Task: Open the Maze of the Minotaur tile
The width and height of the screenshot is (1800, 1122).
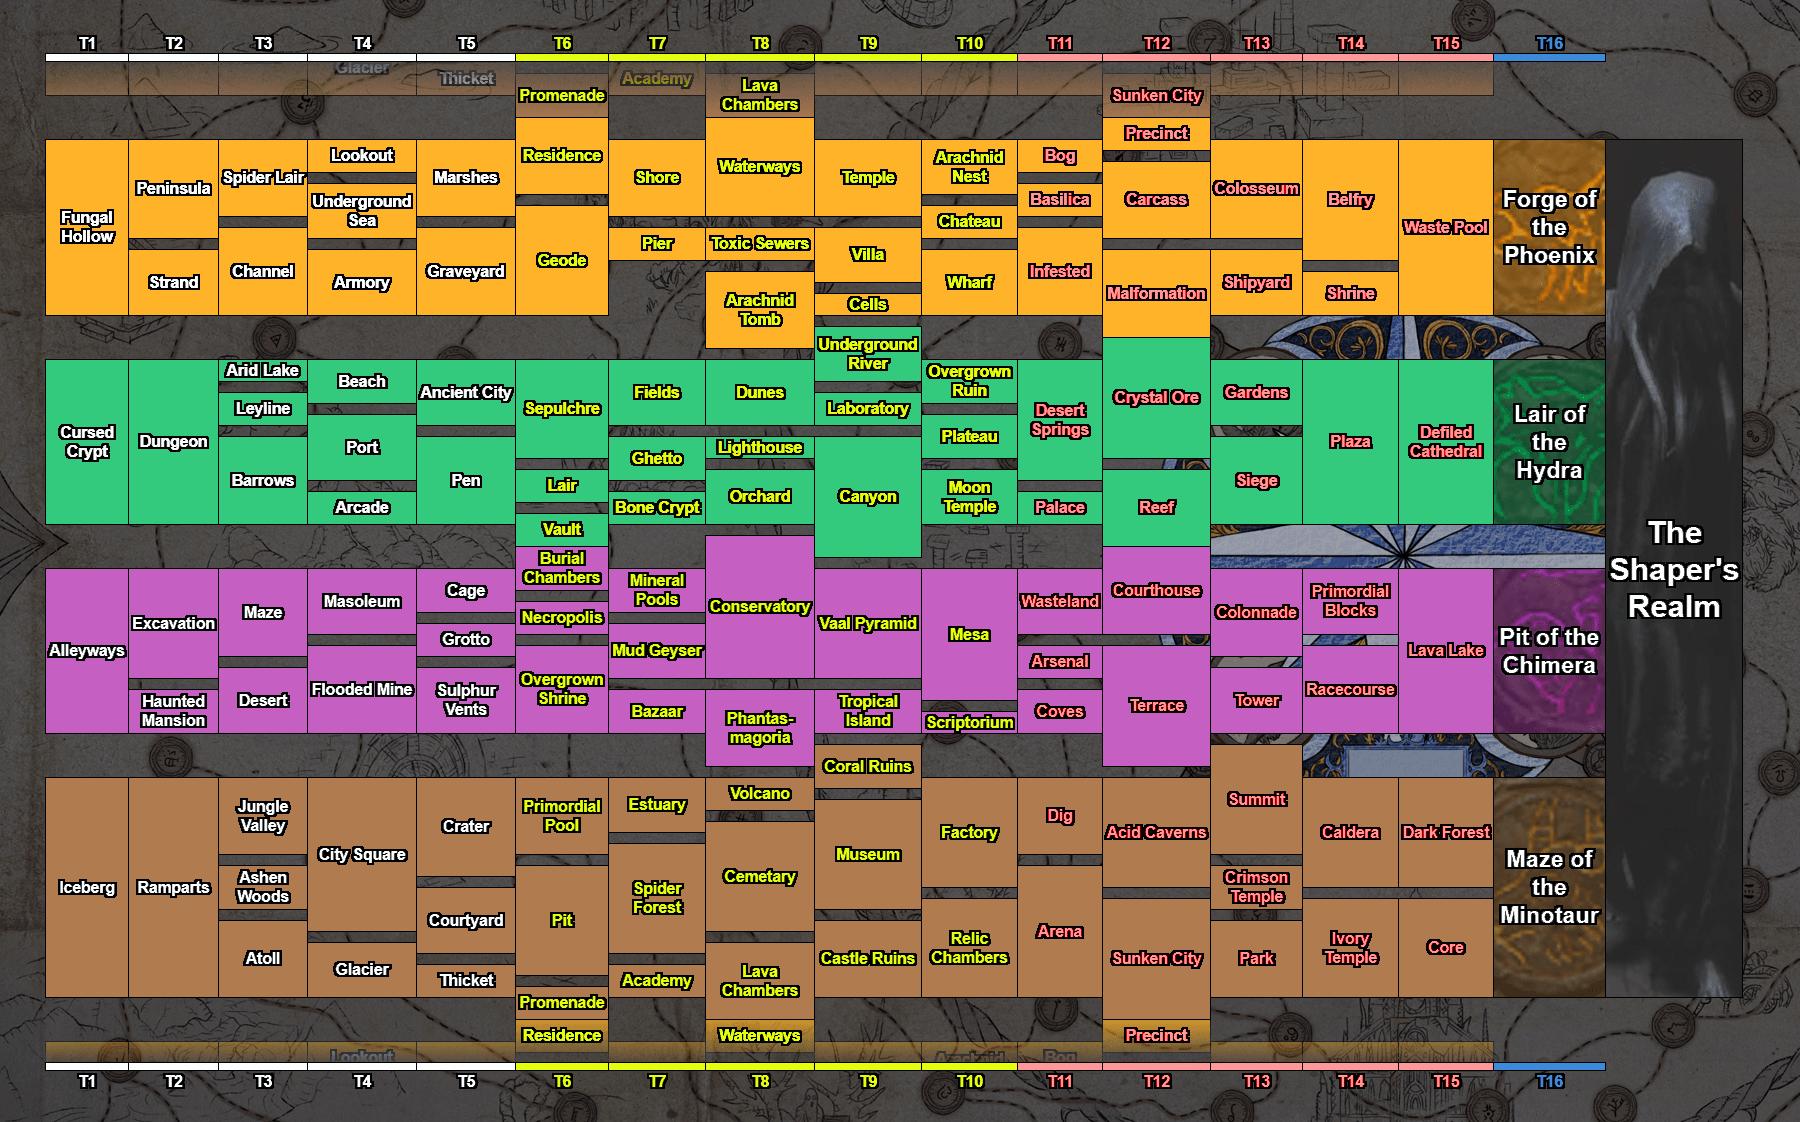Action: click(x=1549, y=887)
